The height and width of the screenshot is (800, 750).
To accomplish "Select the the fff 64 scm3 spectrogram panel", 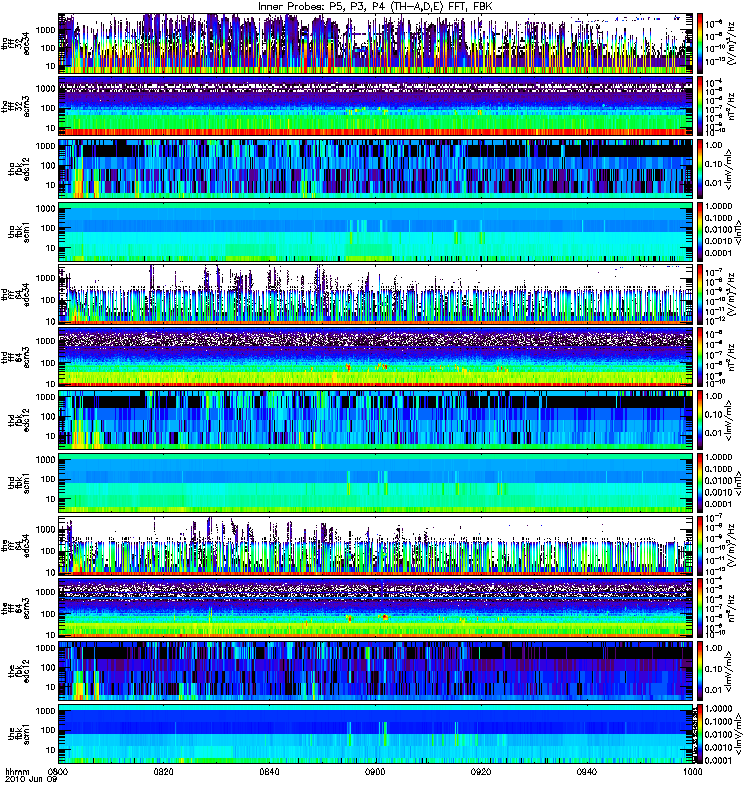I will (376, 609).
